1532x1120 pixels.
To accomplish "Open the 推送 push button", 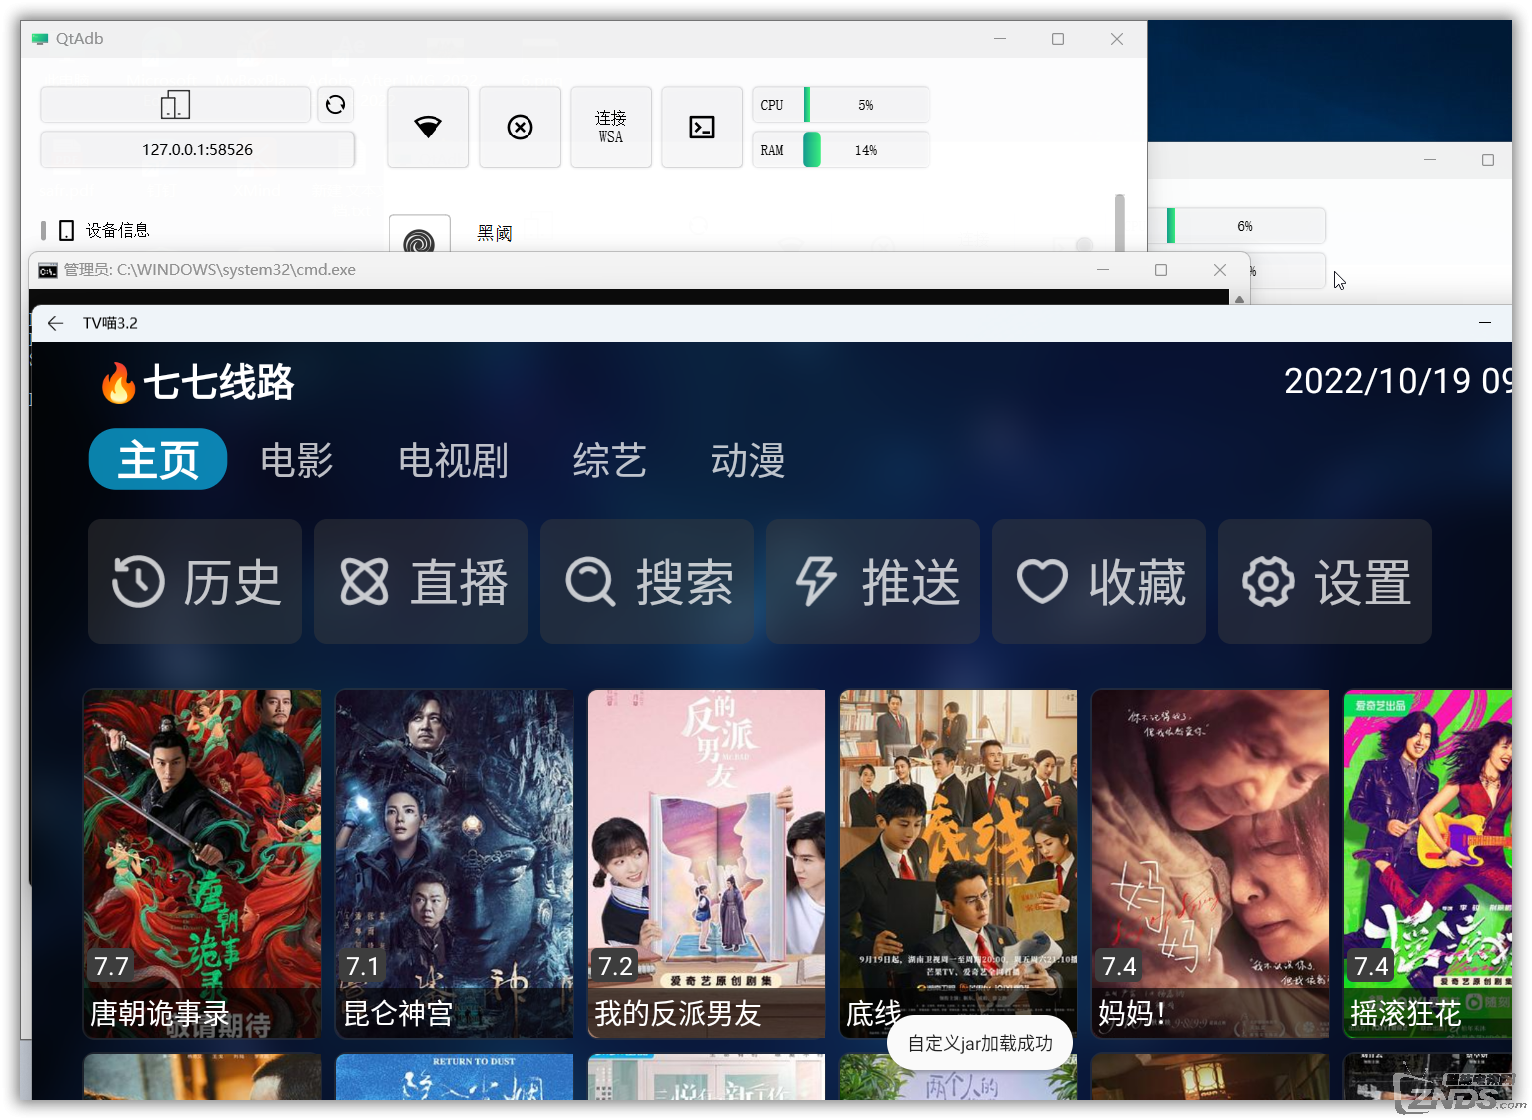I will point(873,582).
